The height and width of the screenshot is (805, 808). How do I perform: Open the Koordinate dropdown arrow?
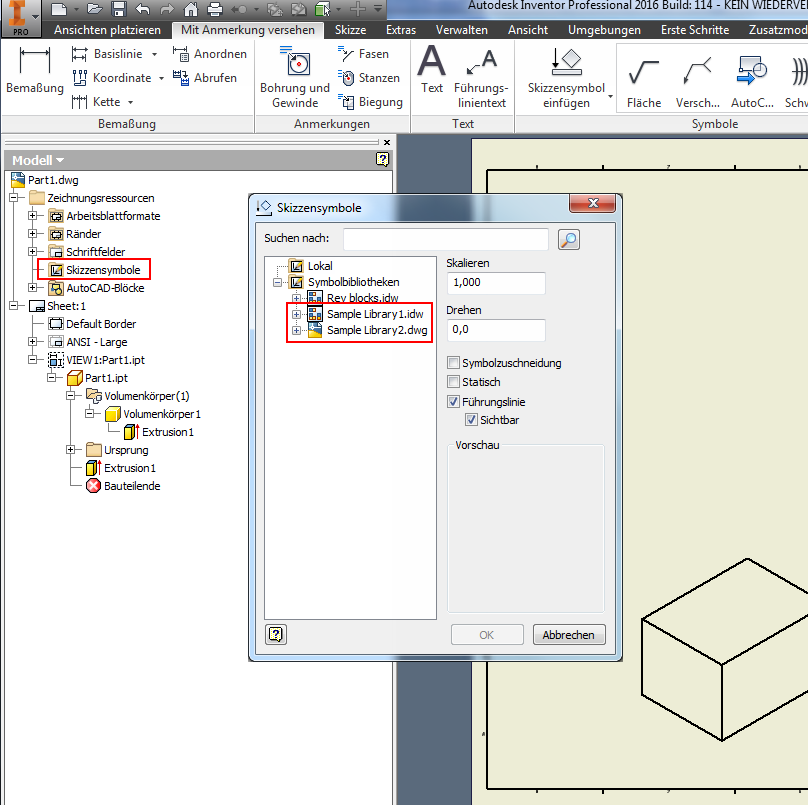point(161,78)
